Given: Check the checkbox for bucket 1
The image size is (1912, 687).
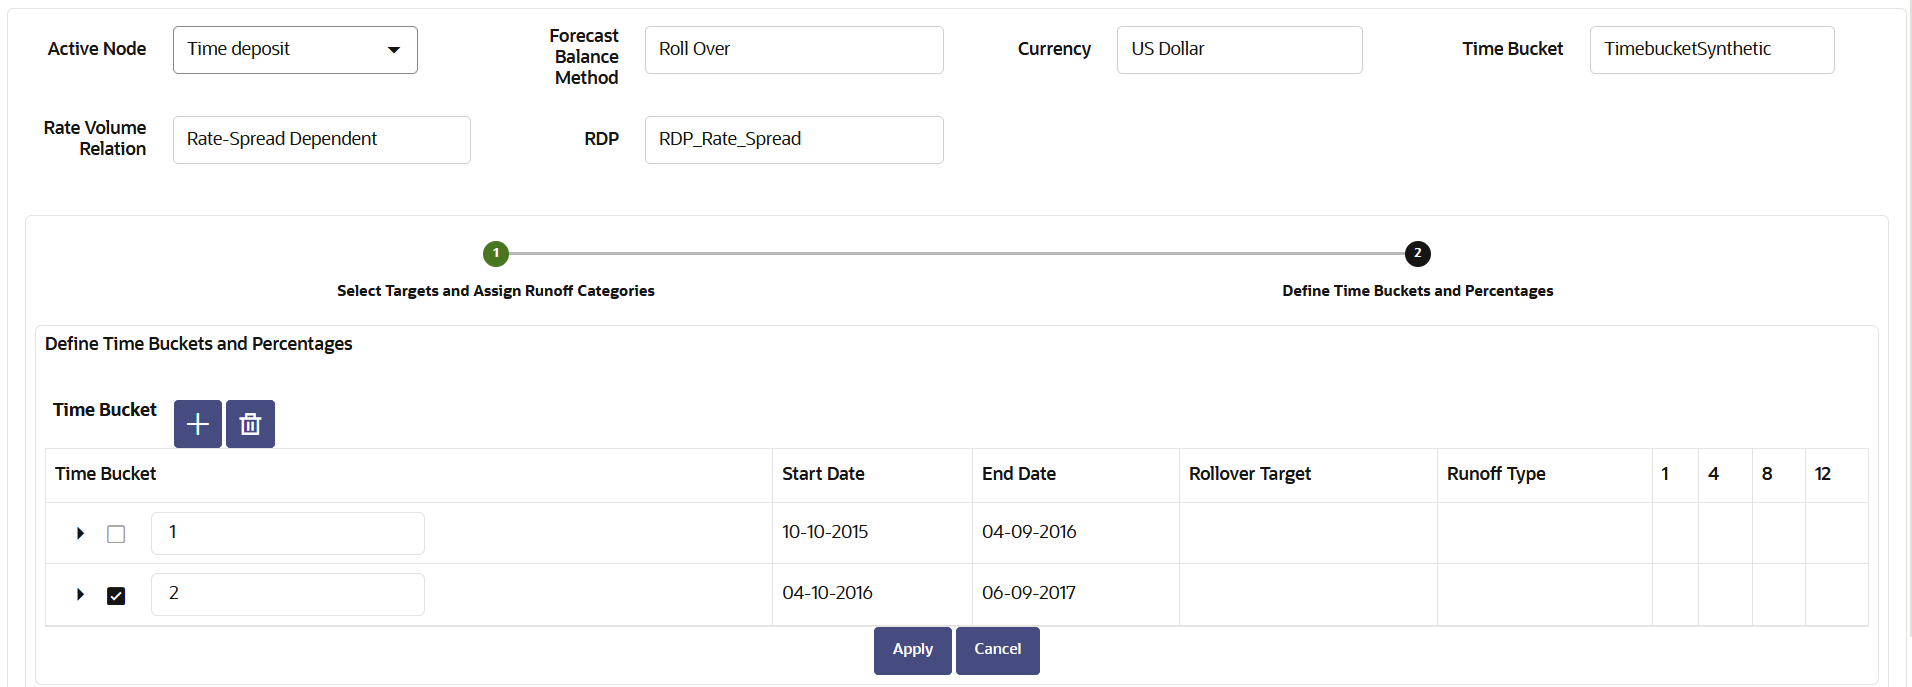Looking at the screenshot, I should 116,534.
